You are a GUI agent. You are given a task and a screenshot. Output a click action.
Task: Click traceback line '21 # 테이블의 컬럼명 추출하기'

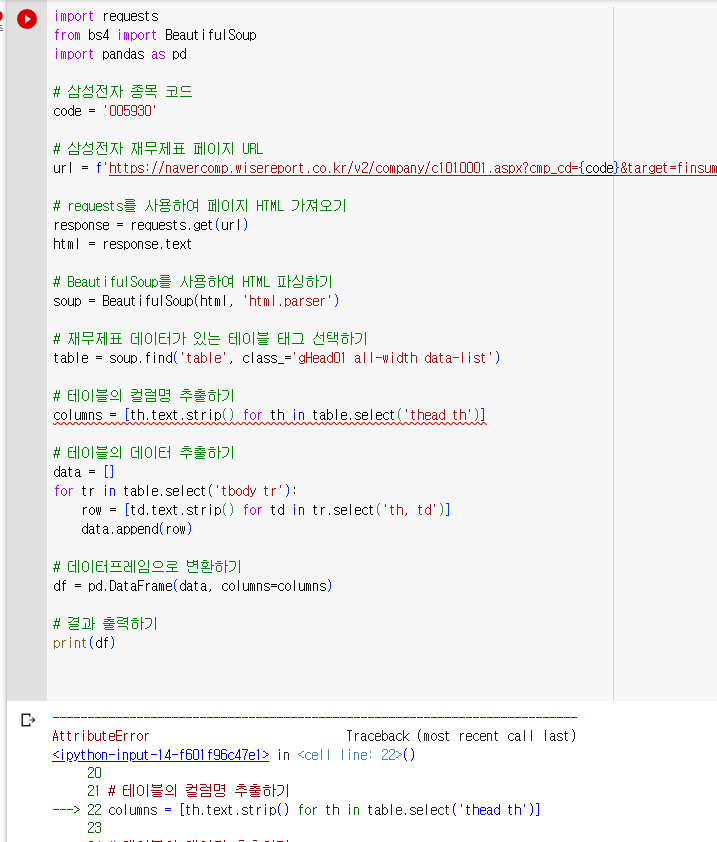pos(188,790)
